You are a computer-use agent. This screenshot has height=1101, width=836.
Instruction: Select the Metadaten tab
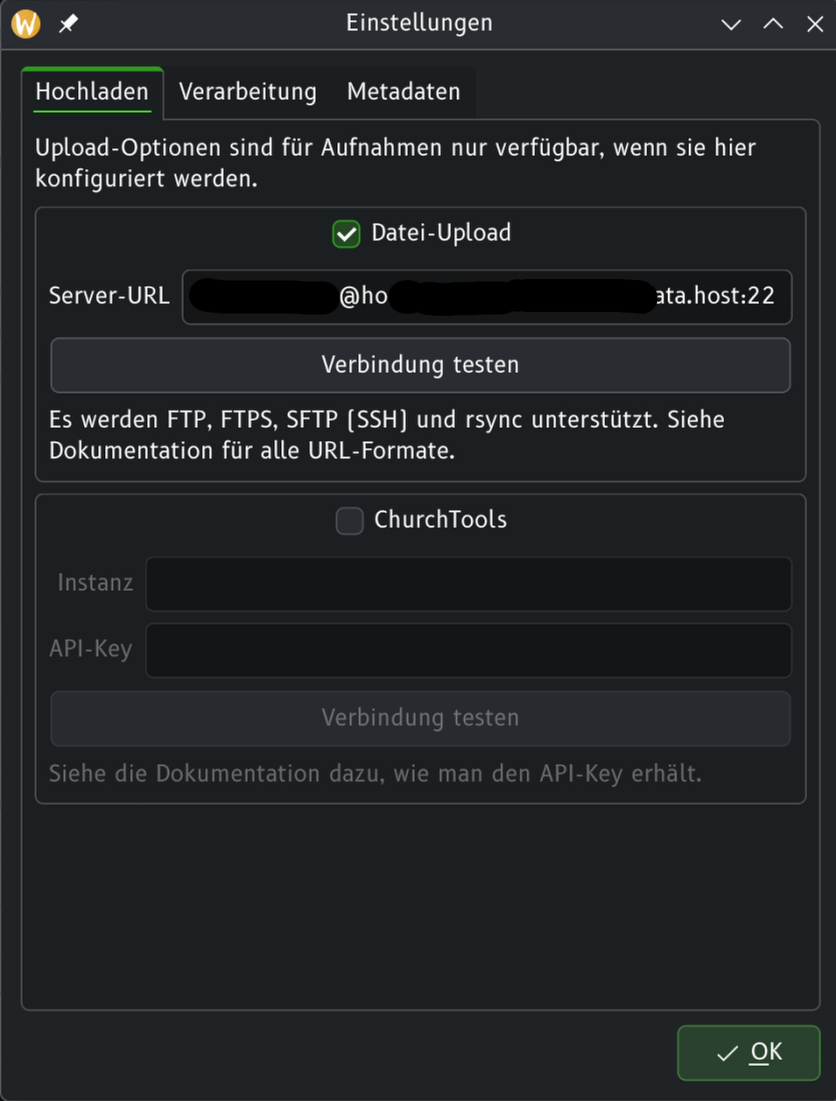click(x=403, y=92)
